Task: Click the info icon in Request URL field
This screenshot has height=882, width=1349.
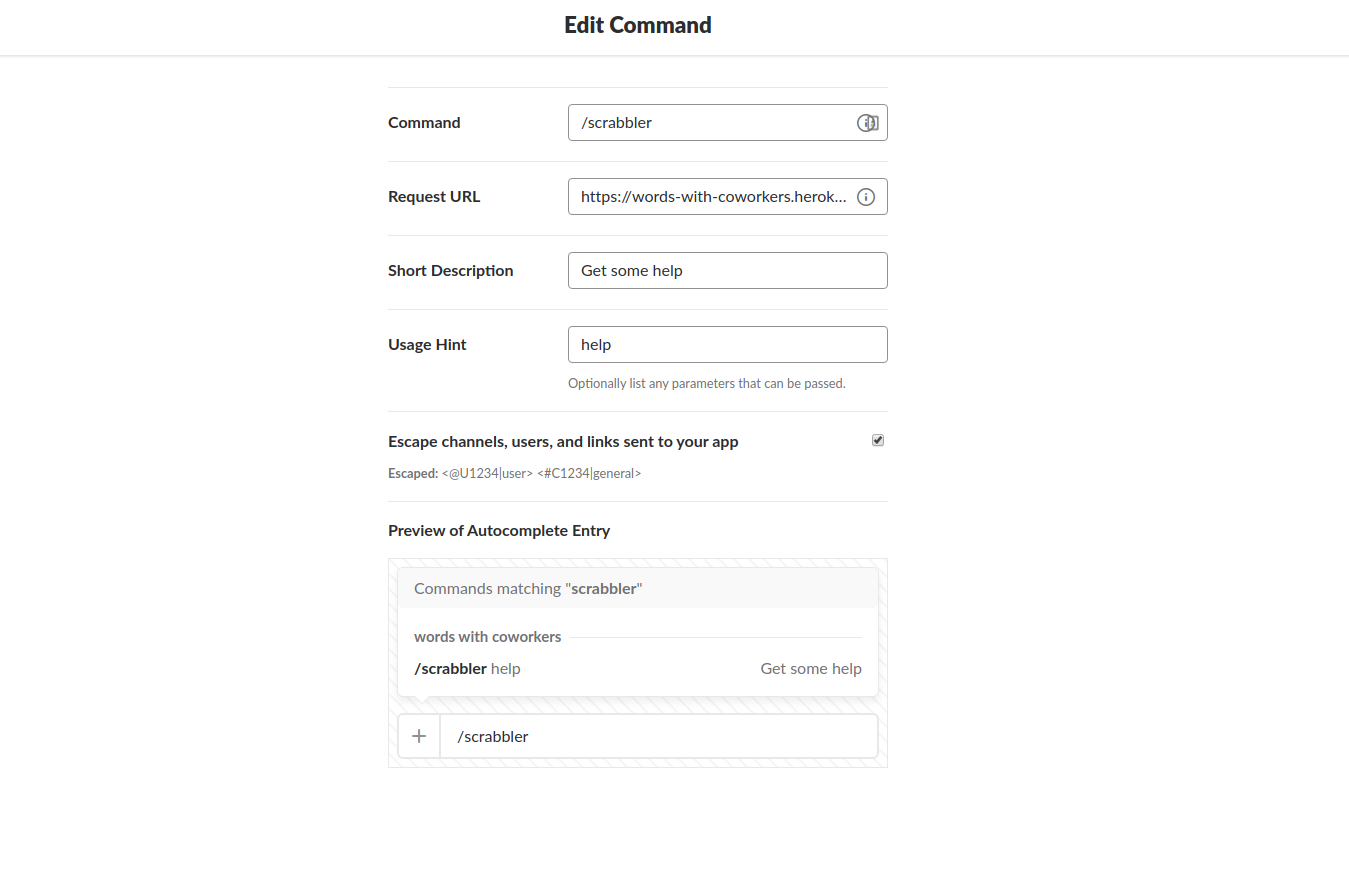Action: coord(866,197)
